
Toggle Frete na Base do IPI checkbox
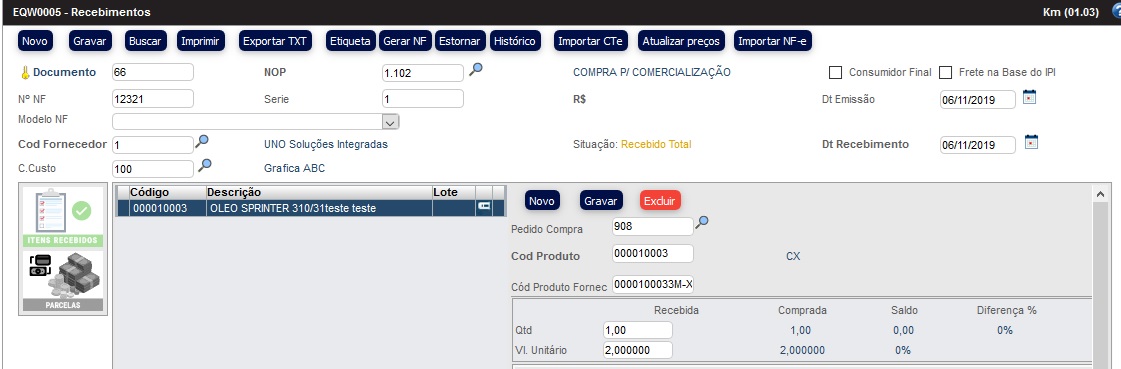tap(946, 72)
